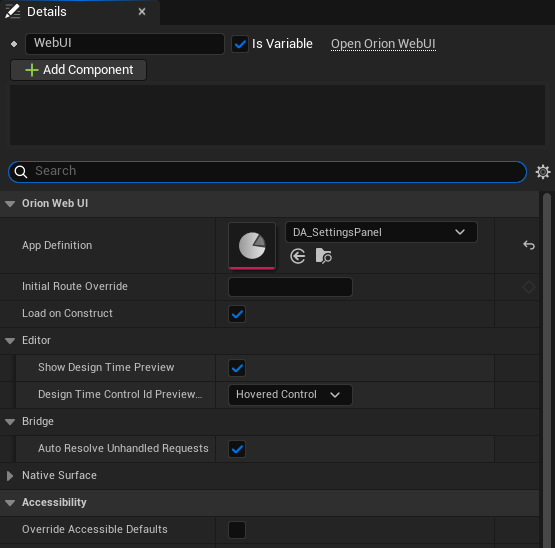Click the Details panel pencil icon
555x548 pixels.
coord(13,11)
